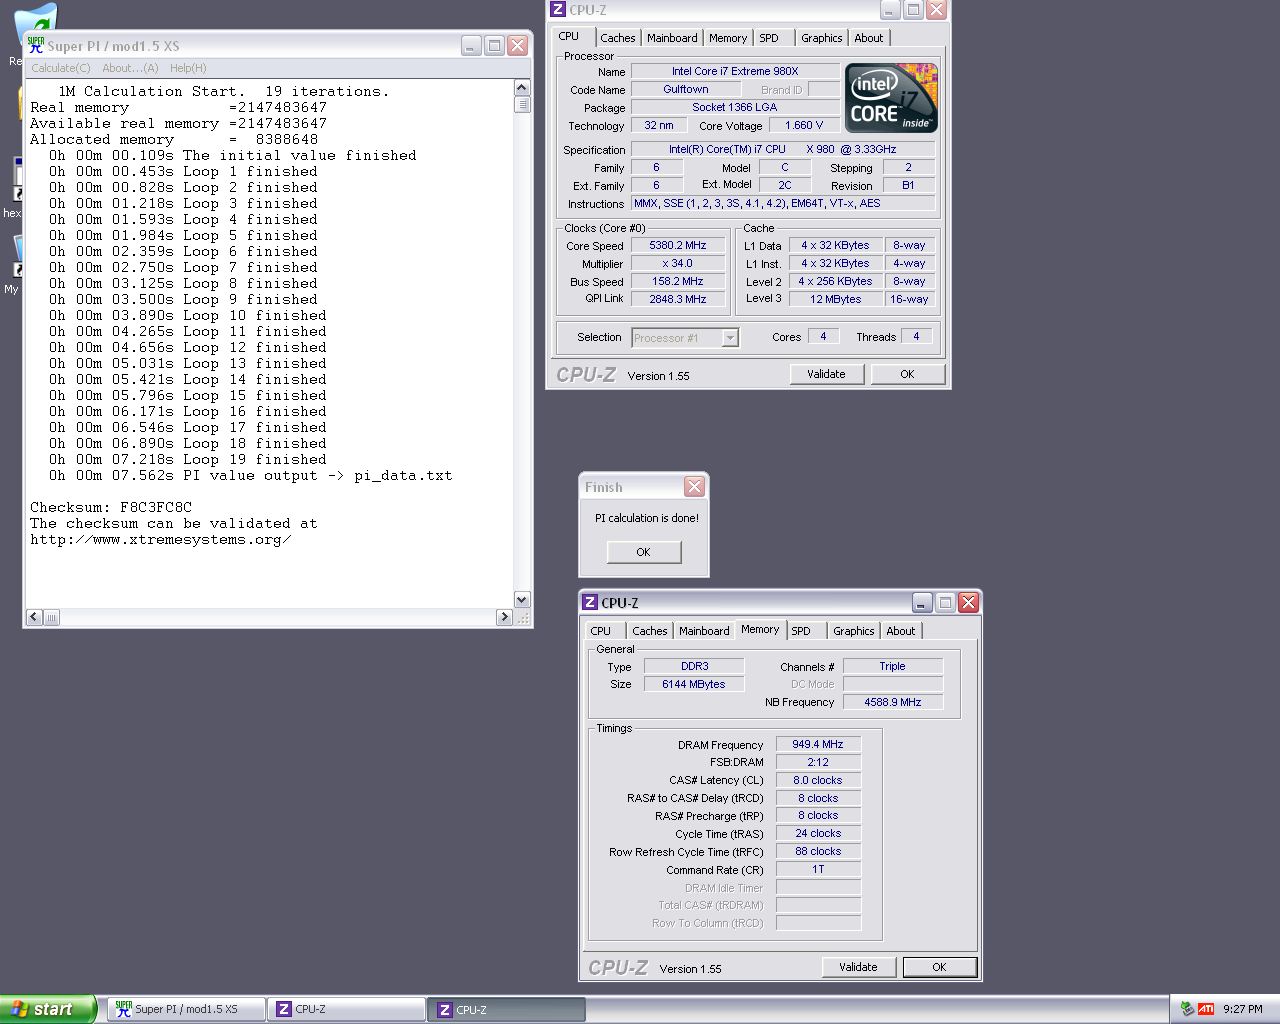
Task: Minimize the Super PI window
Action: point(471,45)
